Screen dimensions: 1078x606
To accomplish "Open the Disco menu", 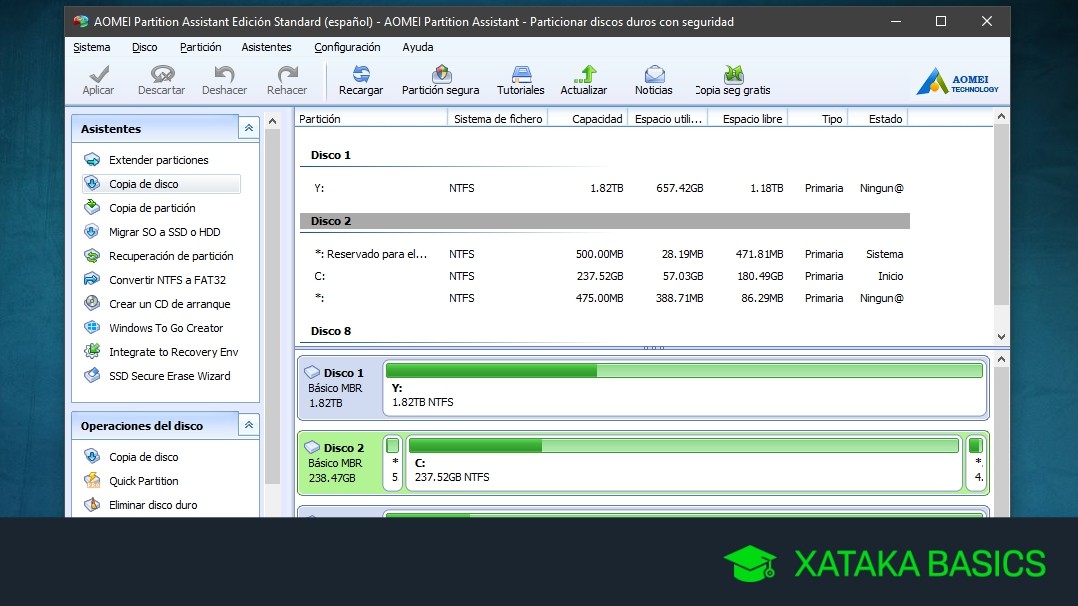I will 144,47.
